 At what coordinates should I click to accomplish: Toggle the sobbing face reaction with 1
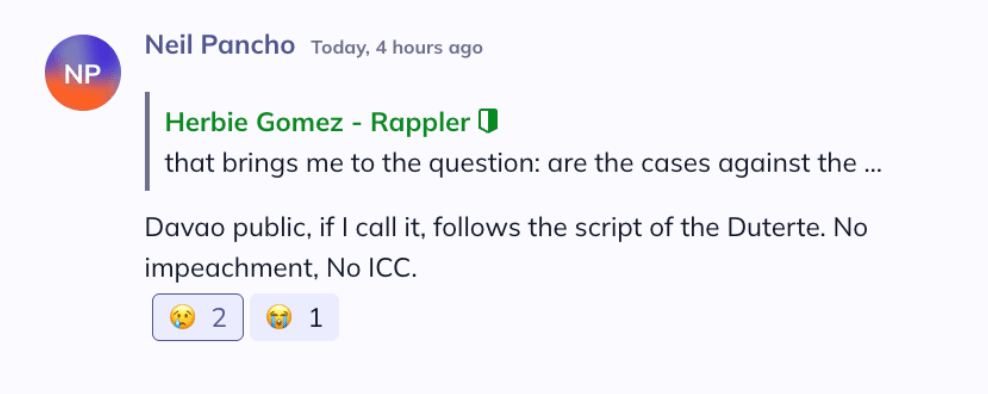294,317
